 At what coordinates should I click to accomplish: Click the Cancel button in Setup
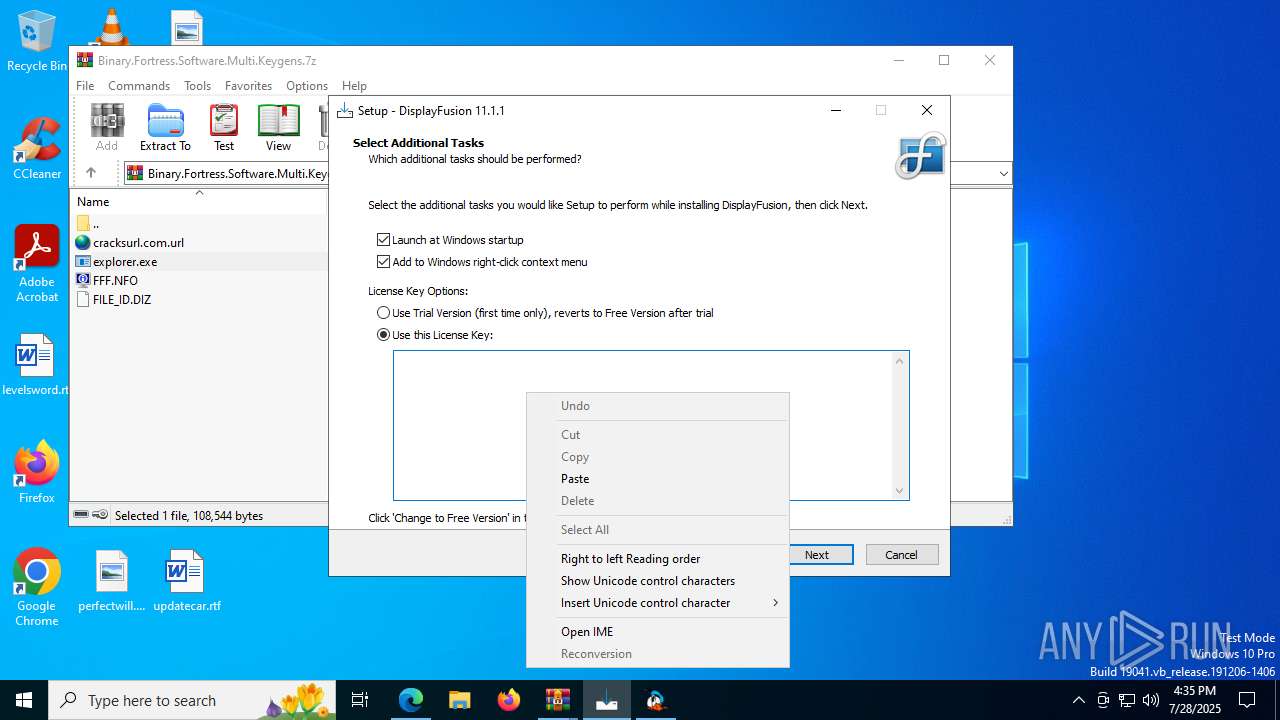pos(901,555)
